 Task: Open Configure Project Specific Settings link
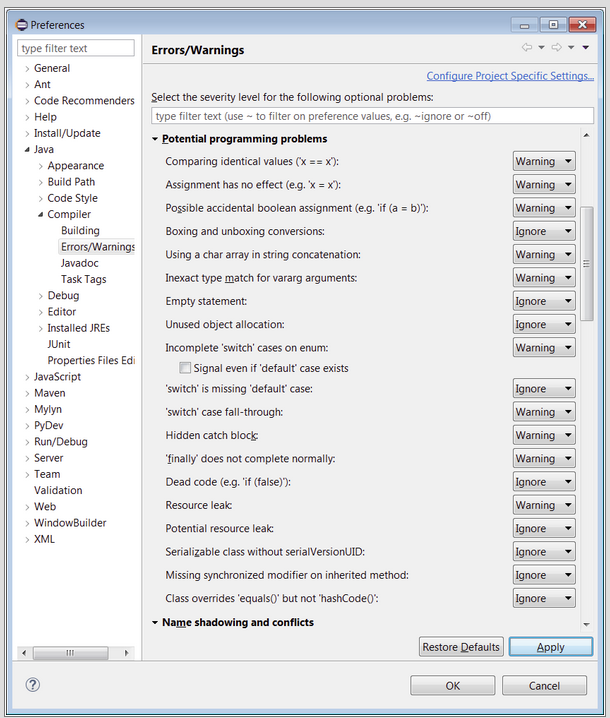click(509, 76)
